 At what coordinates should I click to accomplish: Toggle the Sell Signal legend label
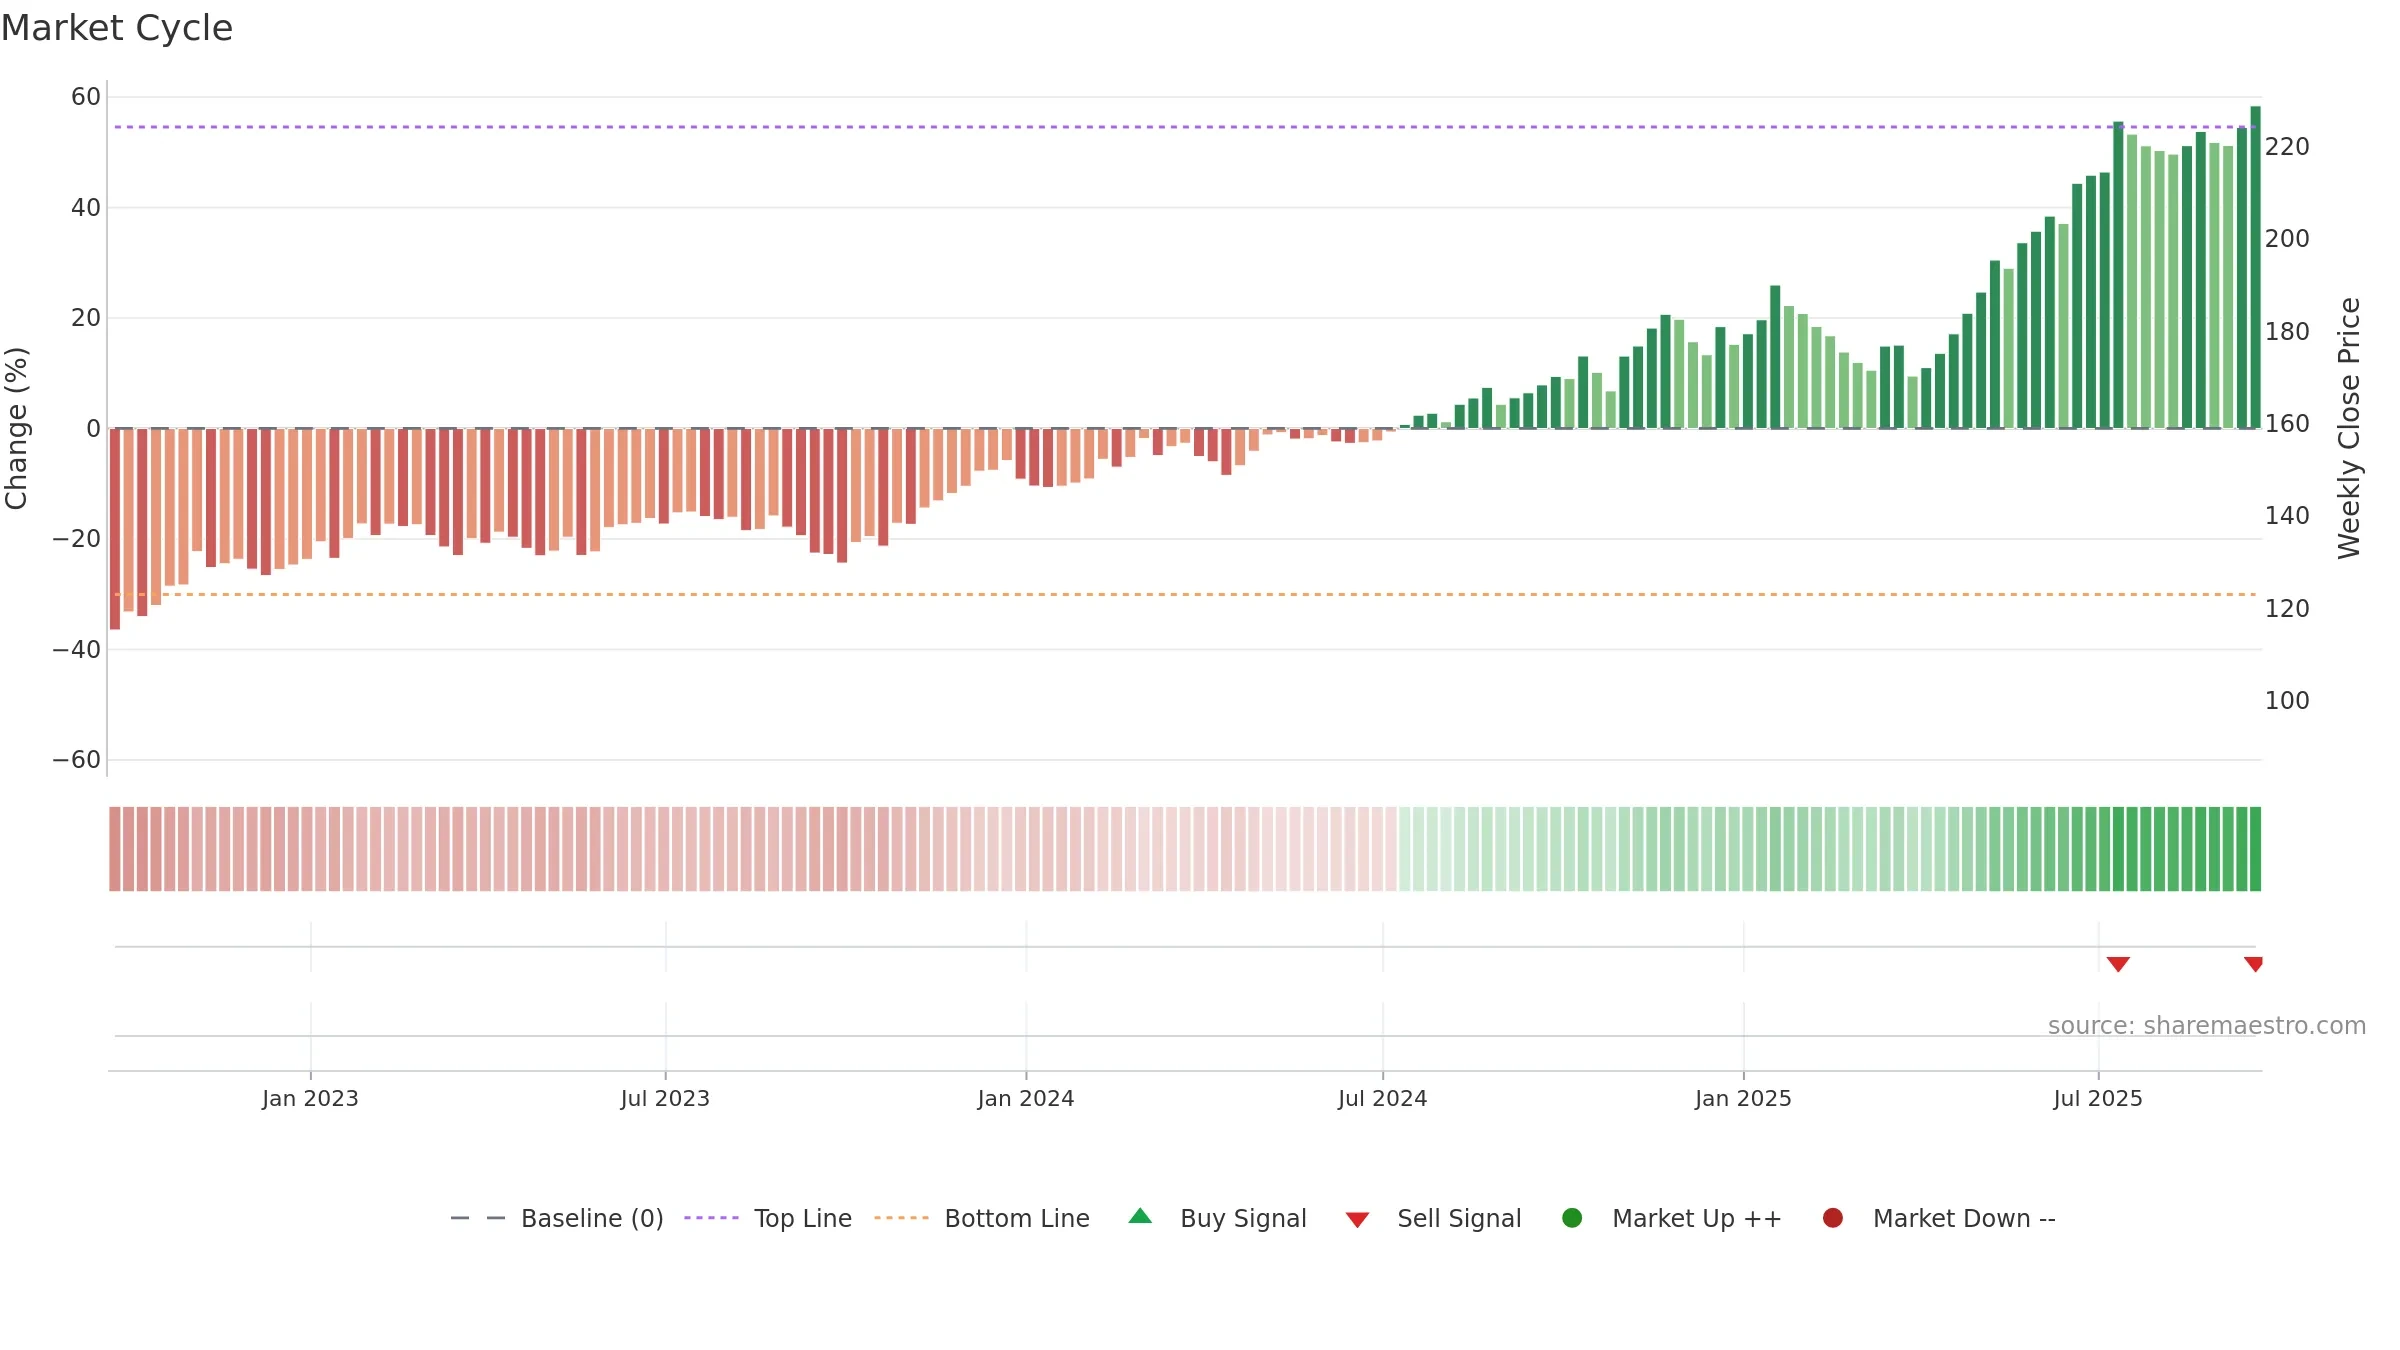point(1459,1219)
